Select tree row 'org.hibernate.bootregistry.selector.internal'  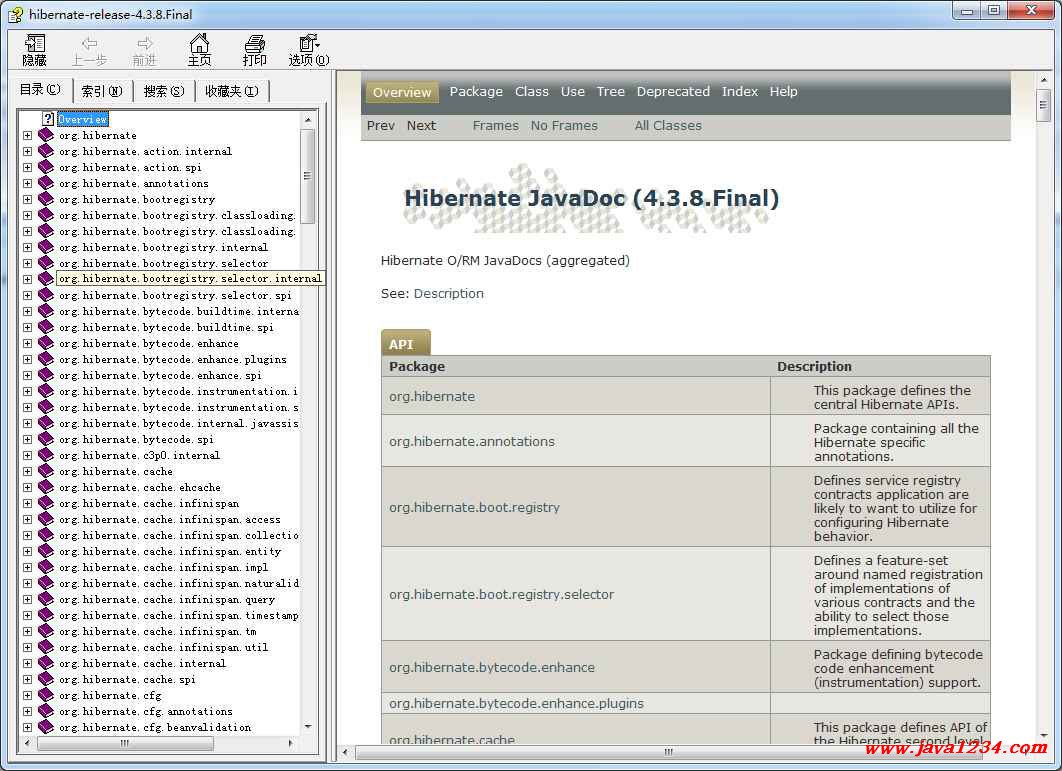coord(190,278)
